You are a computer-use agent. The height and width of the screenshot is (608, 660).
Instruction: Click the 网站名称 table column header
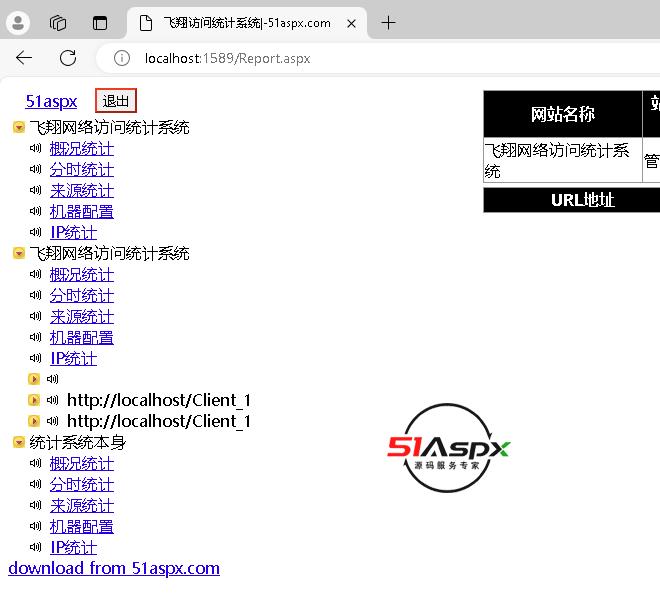pos(563,114)
